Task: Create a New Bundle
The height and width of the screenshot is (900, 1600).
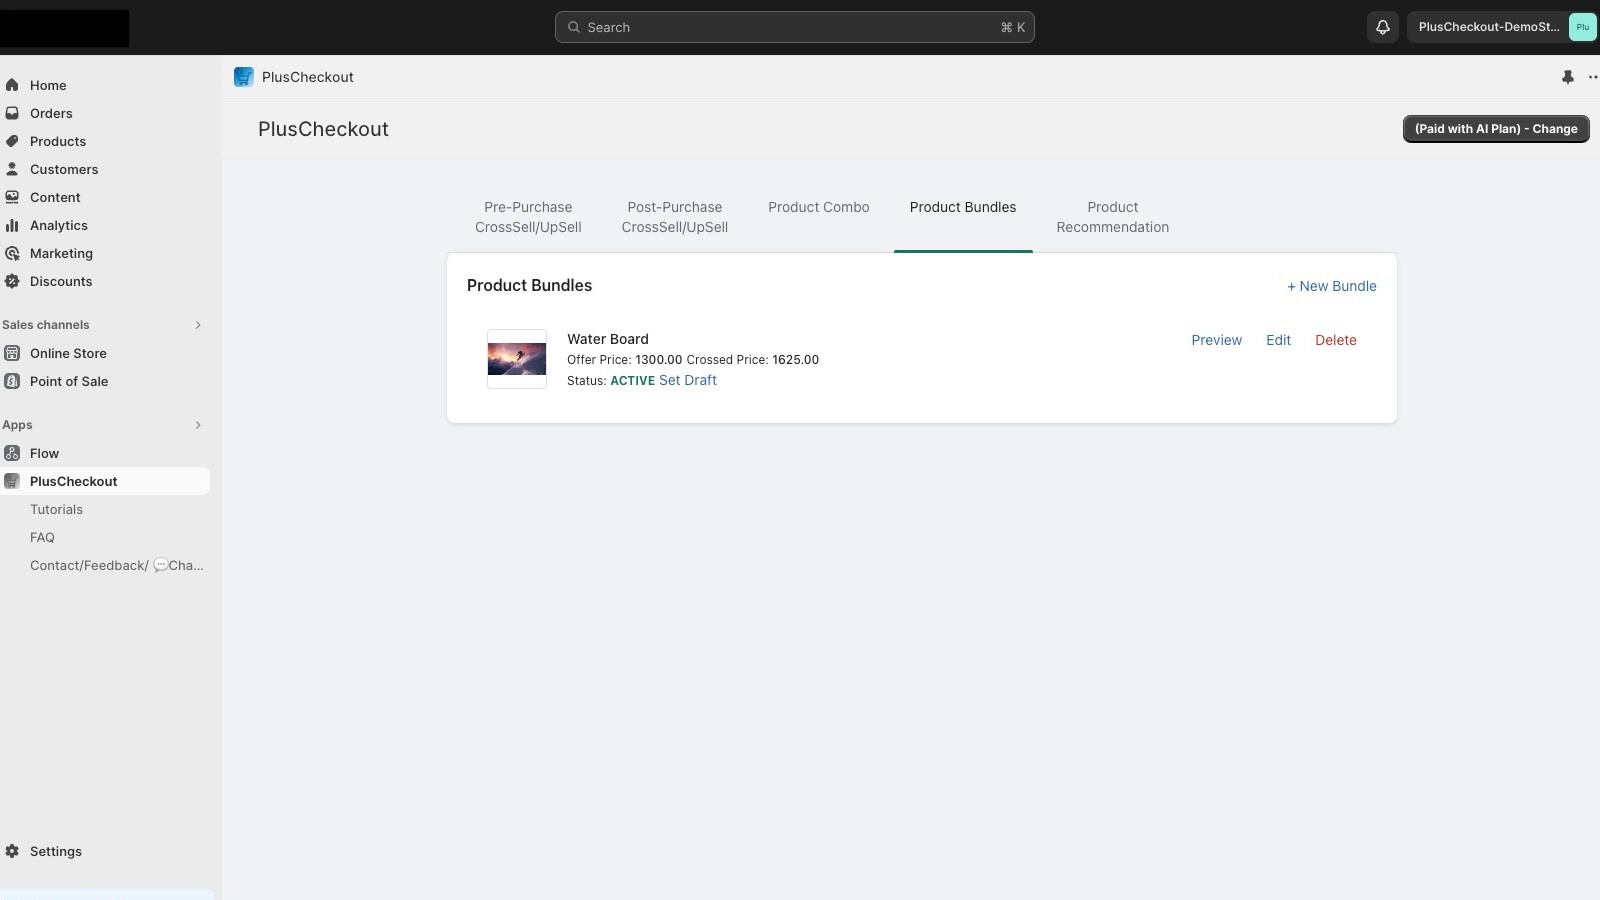Action: [1331, 286]
